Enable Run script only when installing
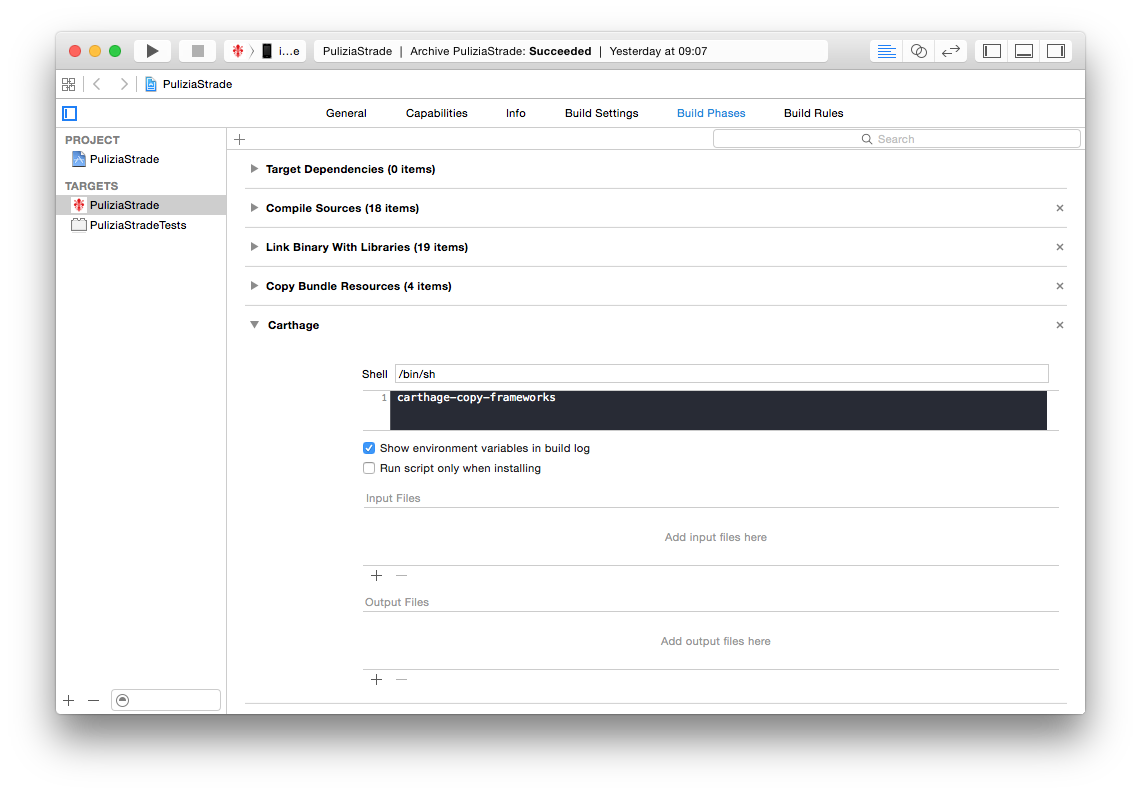 point(369,469)
